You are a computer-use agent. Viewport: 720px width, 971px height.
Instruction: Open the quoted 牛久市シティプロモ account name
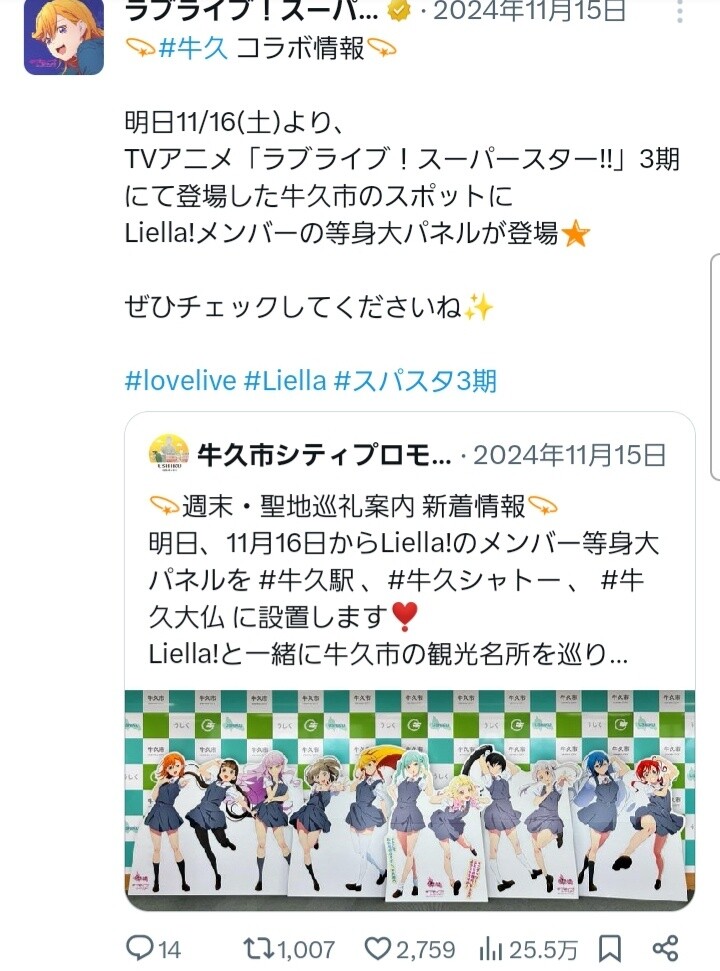[324, 455]
